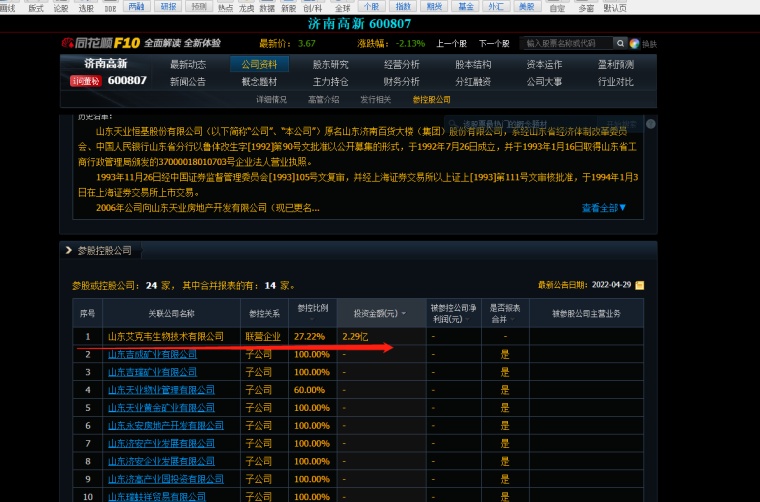This screenshot has width=760, height=502.
Task: Click the 两融 toolbar button
Action: (137, 6)
